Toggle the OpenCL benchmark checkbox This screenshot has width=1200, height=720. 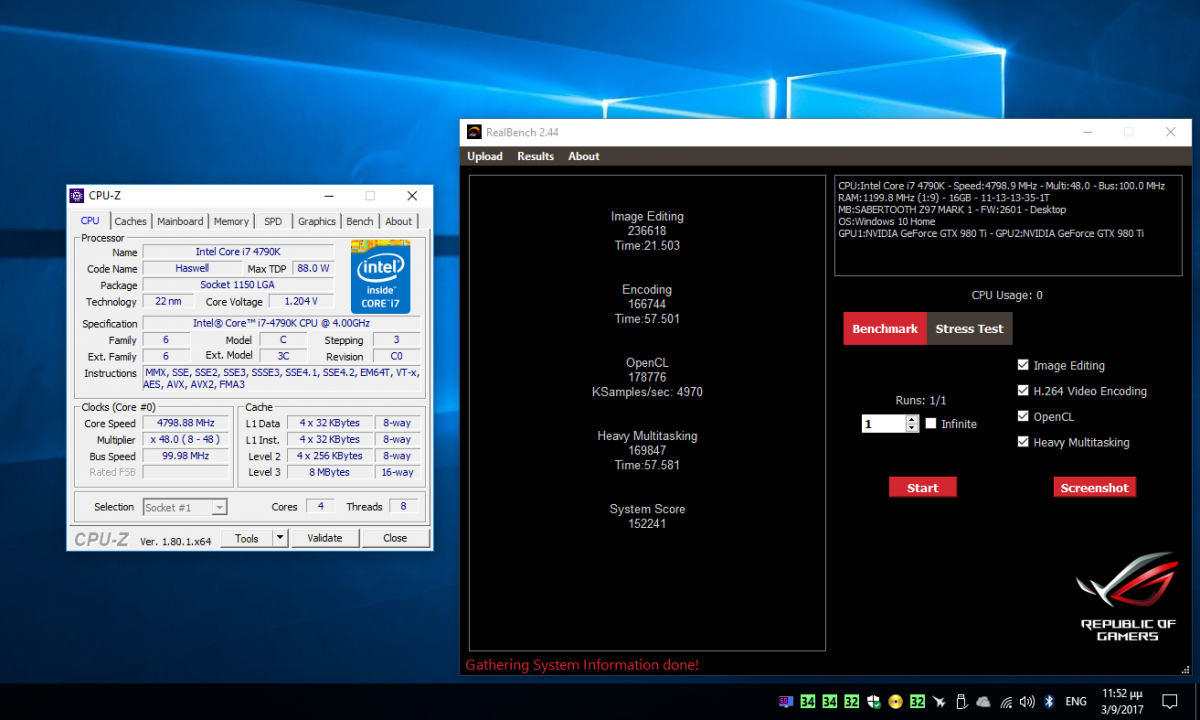1023,416
